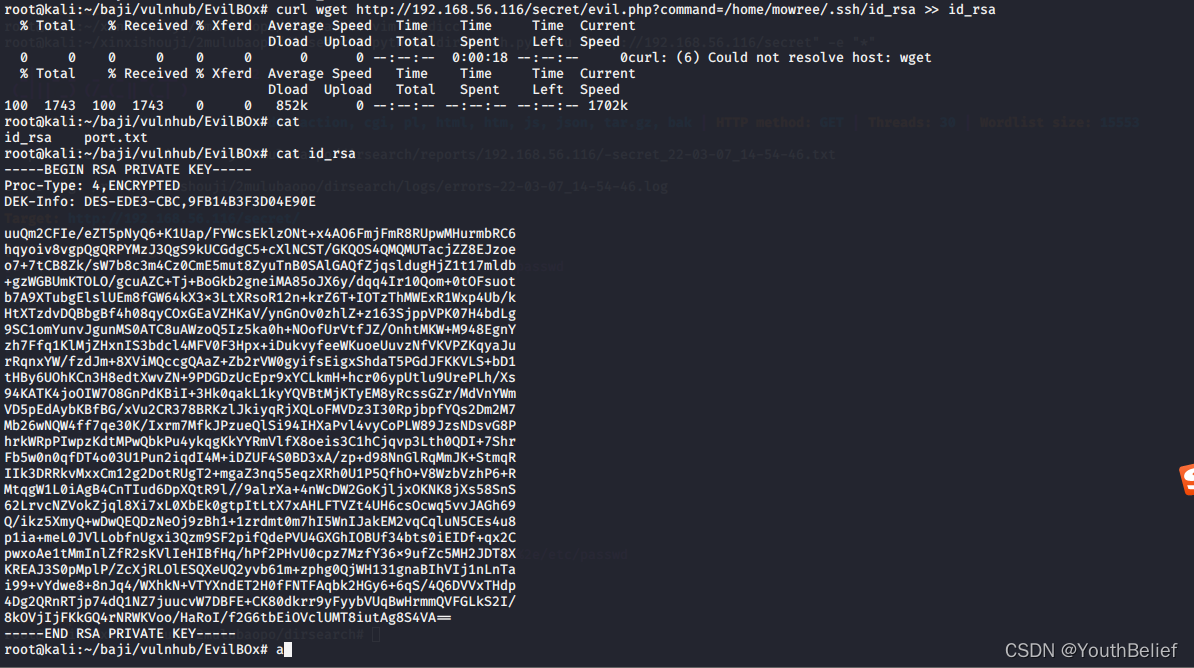Click the id_rsa filename in the tab-completion listing
This screenshot has height=668, width=1194.
[x=28, y=138]
